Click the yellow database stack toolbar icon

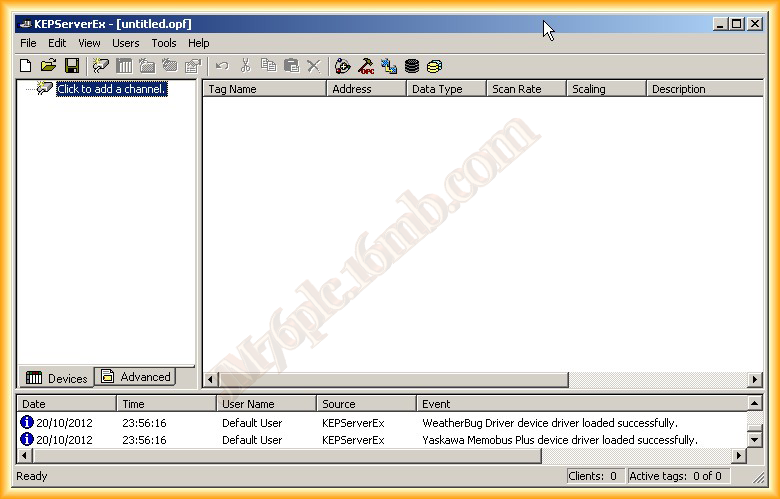coord(434,66)
